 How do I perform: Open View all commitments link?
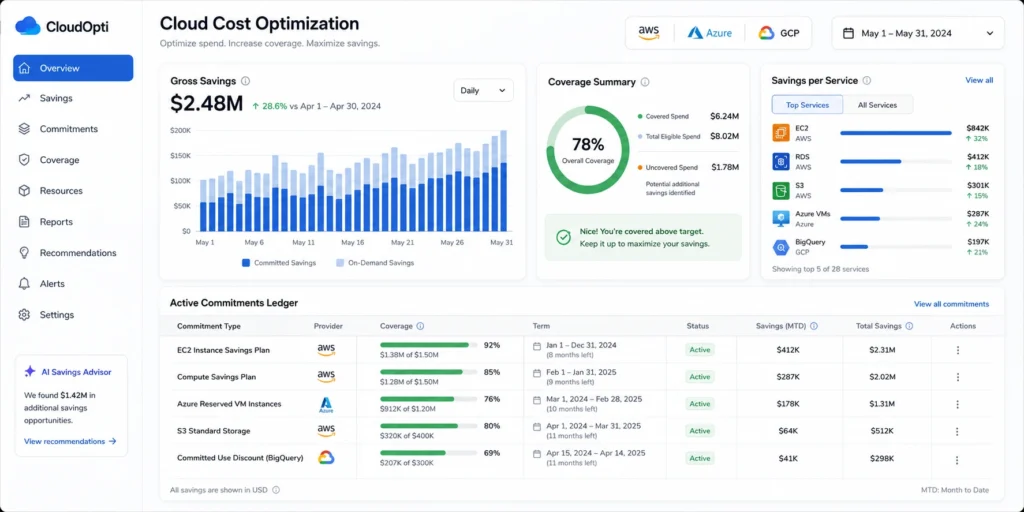click(x=951, y=304)
